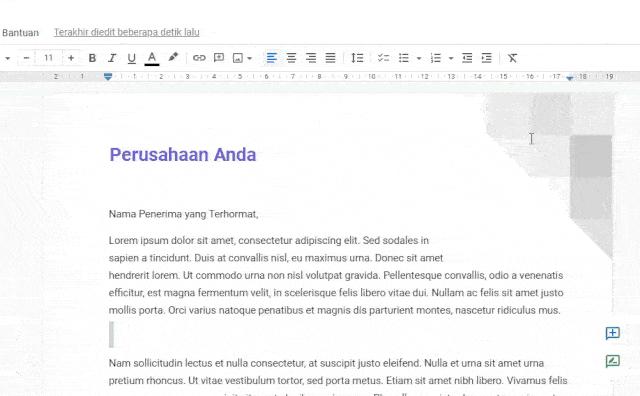Increase font size with plus button

[x=71, y=58]
